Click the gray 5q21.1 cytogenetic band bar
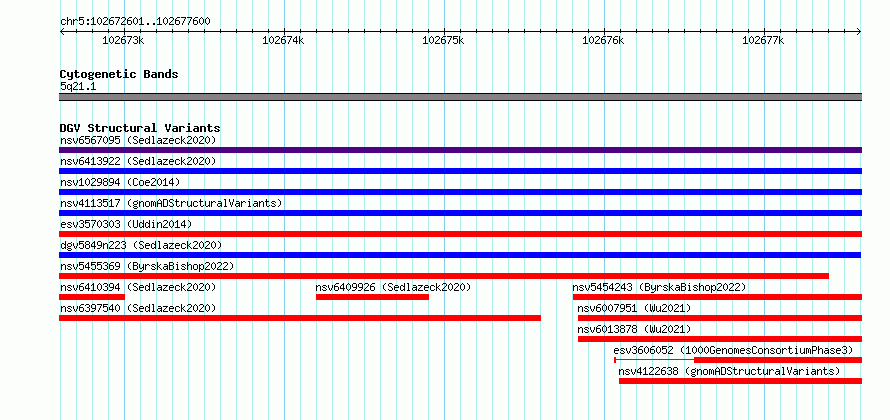Viewport: 890px width, 420px height. point(460,97)
